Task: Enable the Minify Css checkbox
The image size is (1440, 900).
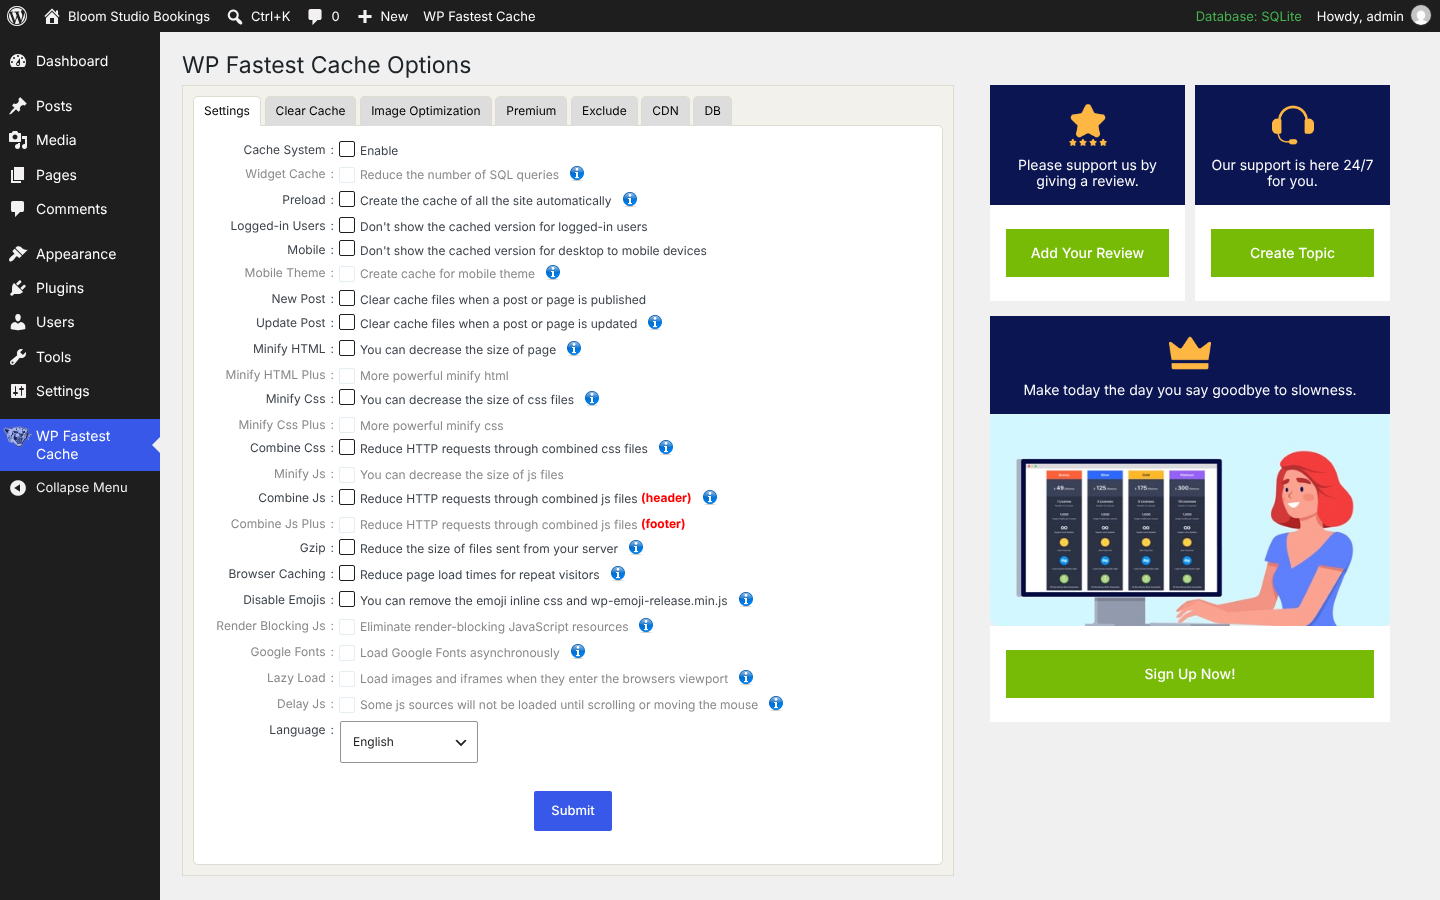Action: (347, 398)
